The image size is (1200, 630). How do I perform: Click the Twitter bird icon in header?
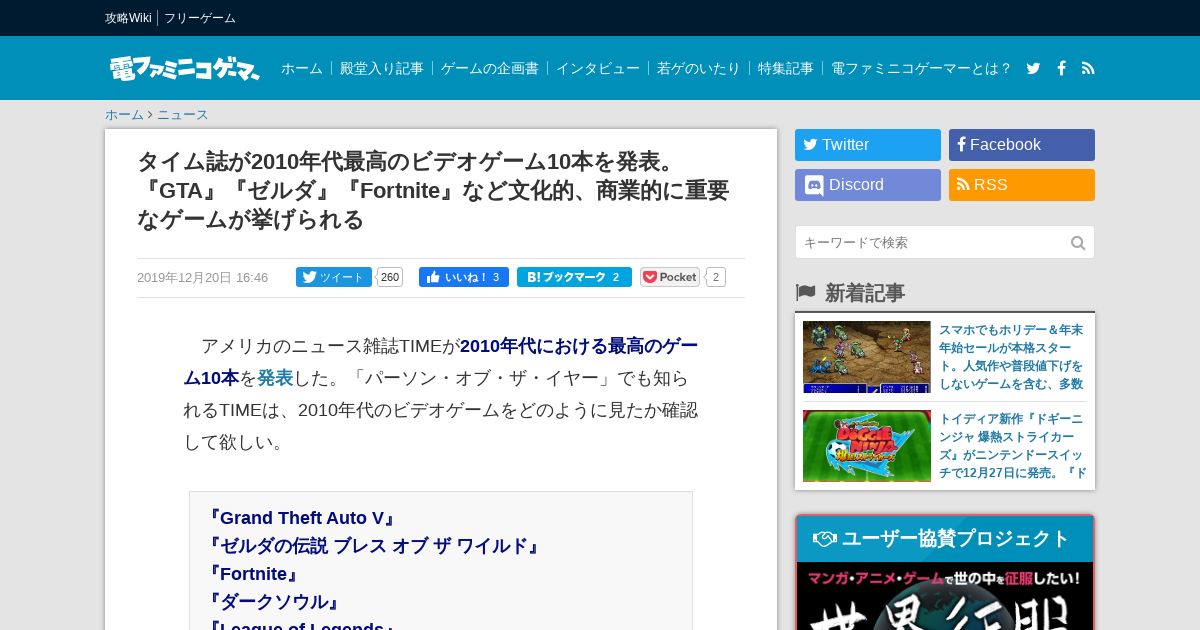point(1033,68)
